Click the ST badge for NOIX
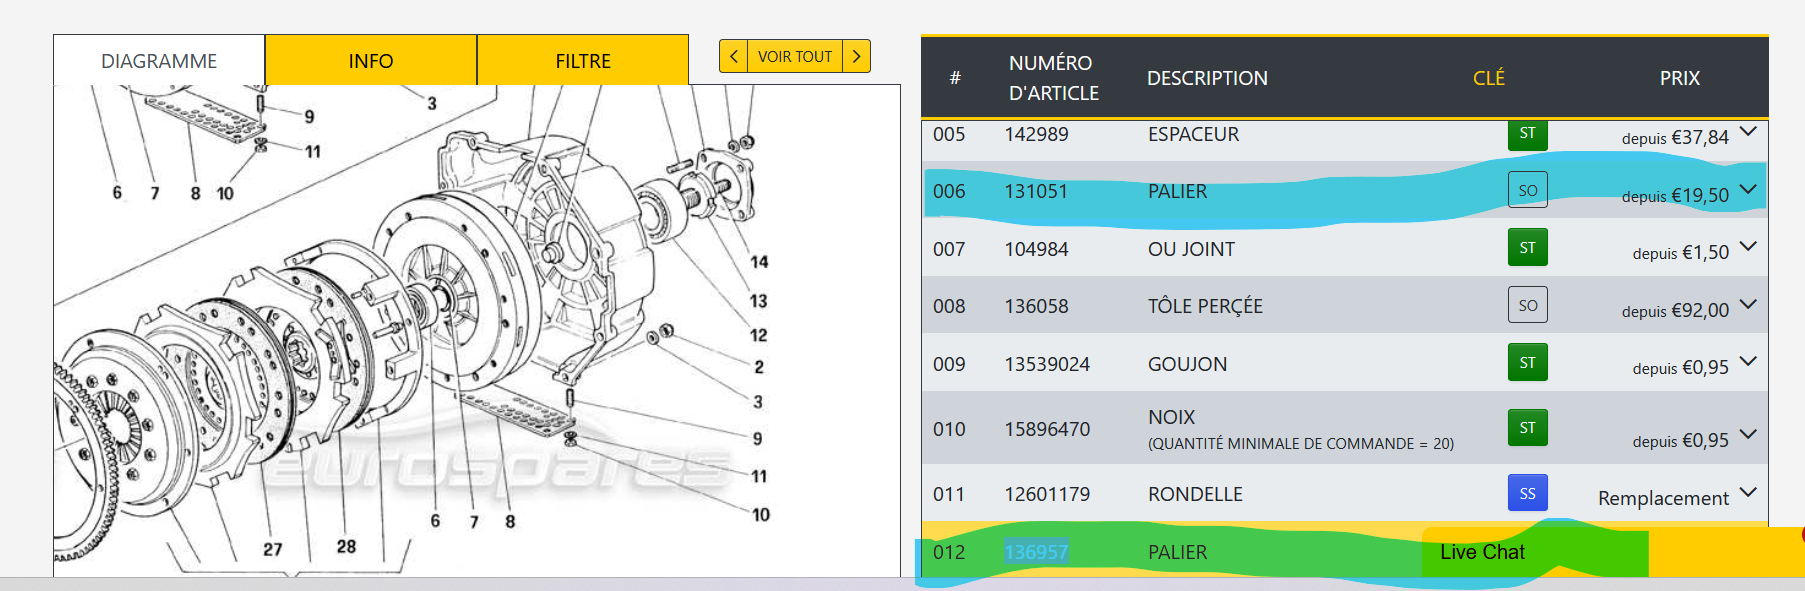Image resolution: width=1805 pixels, height=591 pixels. click(1527, 428)
